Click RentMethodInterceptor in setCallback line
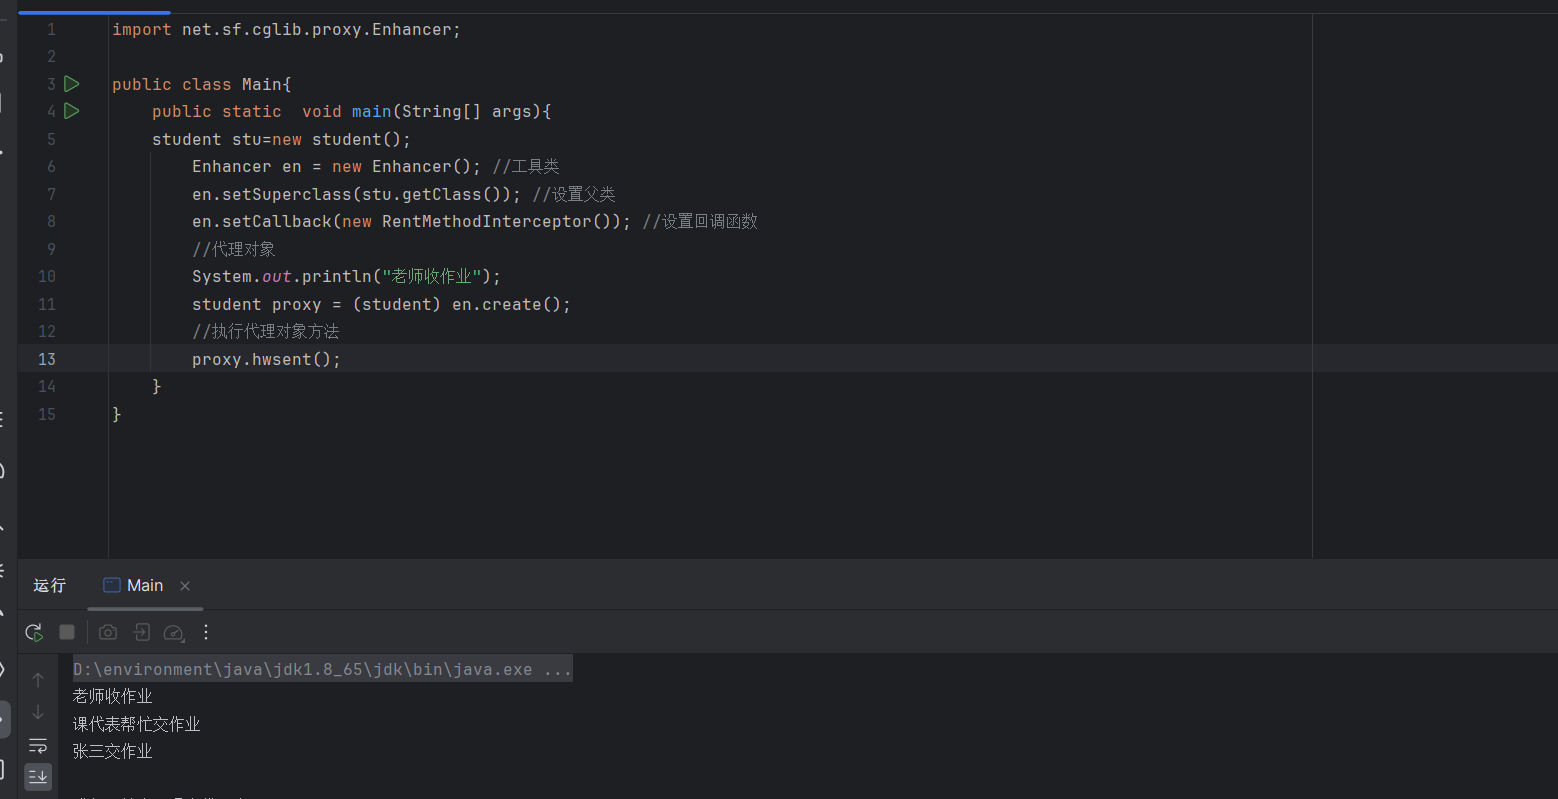 click(487, 221)
